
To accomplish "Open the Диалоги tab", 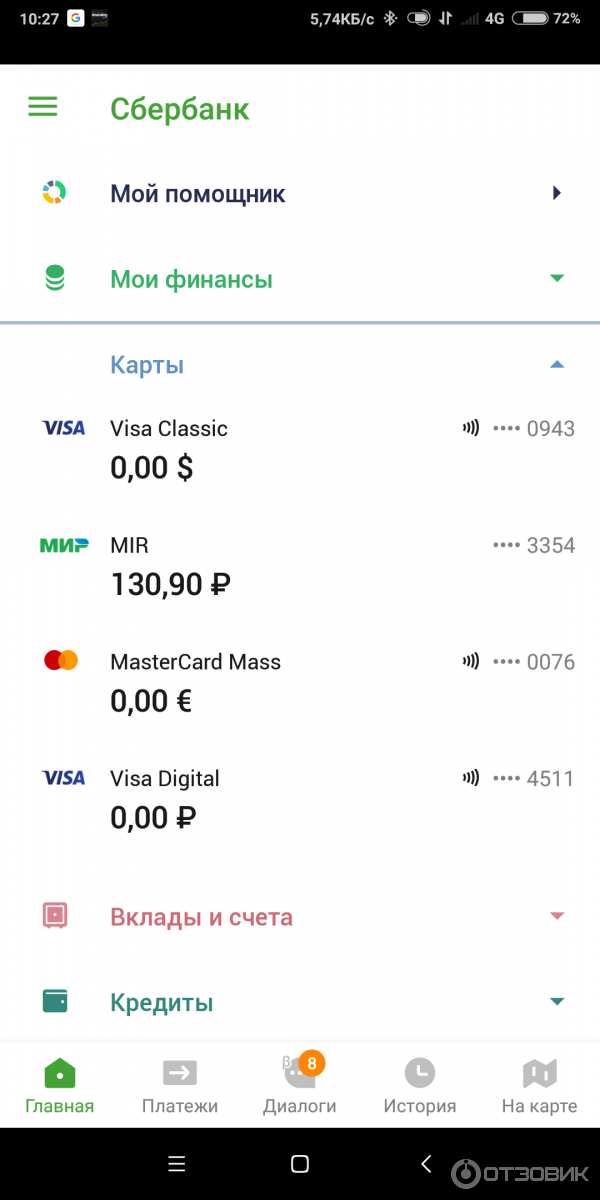I will pyautogui.click(x=300, y=1085).
